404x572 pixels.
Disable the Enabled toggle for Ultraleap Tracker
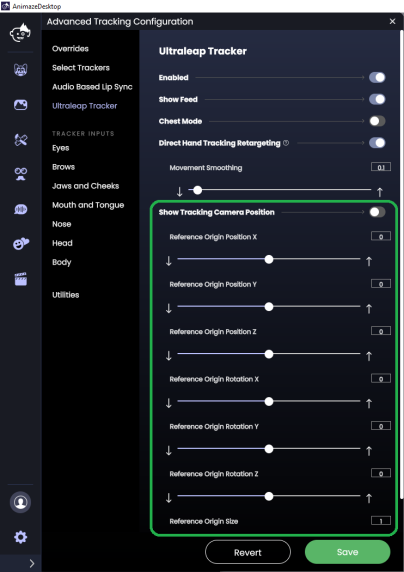(377, 77)
